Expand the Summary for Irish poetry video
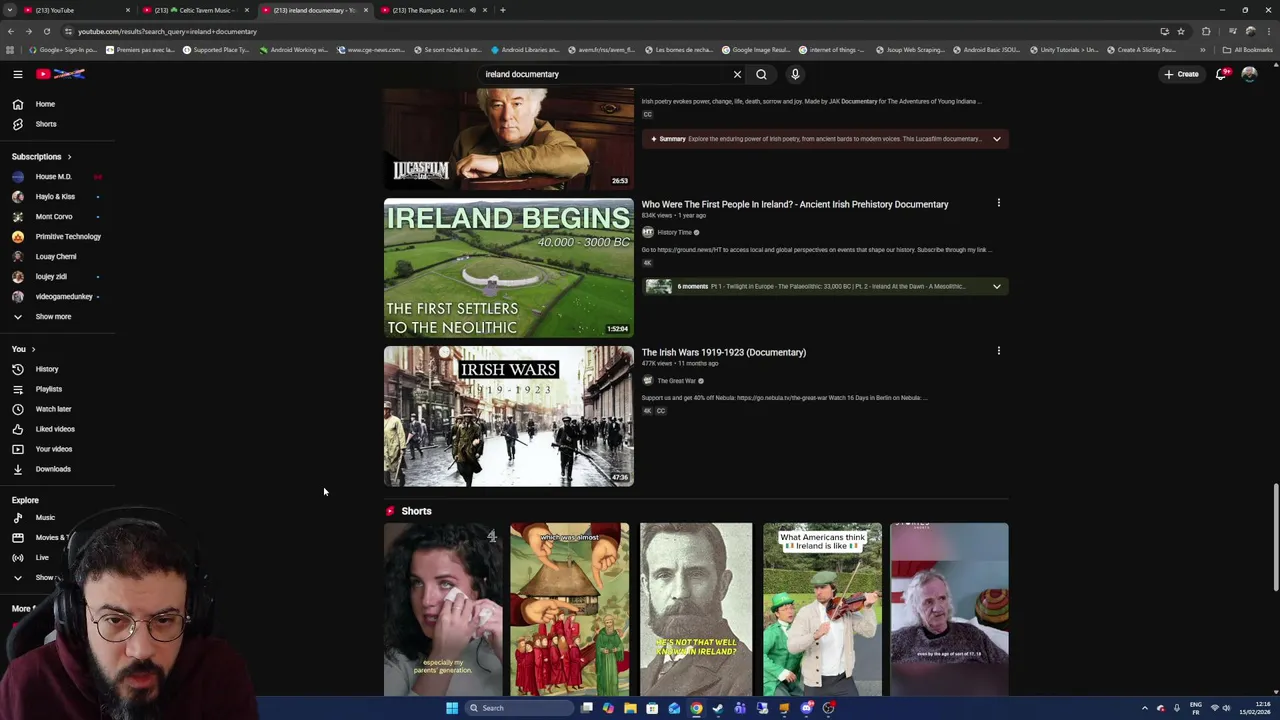1280x720 pixels. tap(996, 139)
